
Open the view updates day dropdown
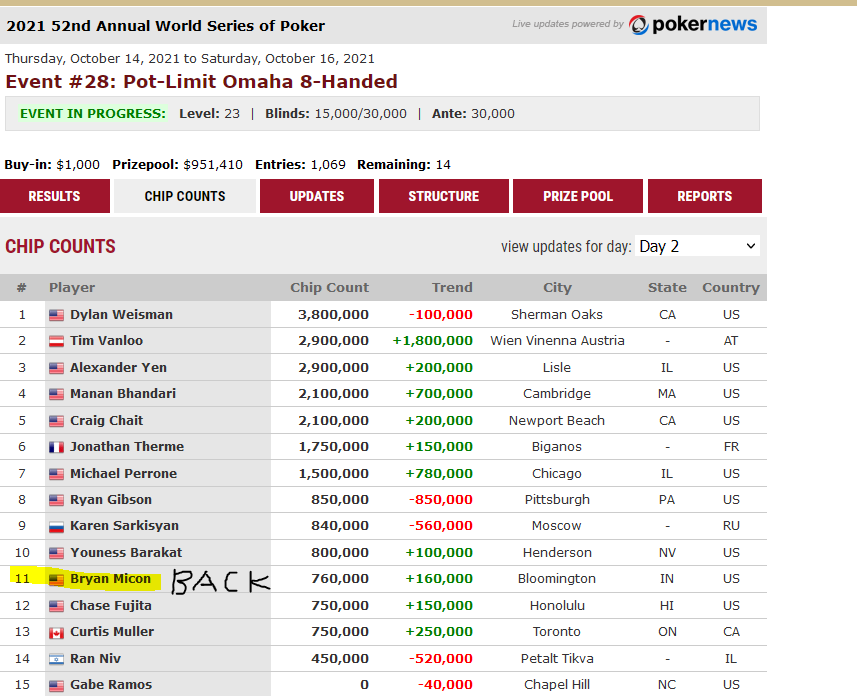tap(697, 246)
